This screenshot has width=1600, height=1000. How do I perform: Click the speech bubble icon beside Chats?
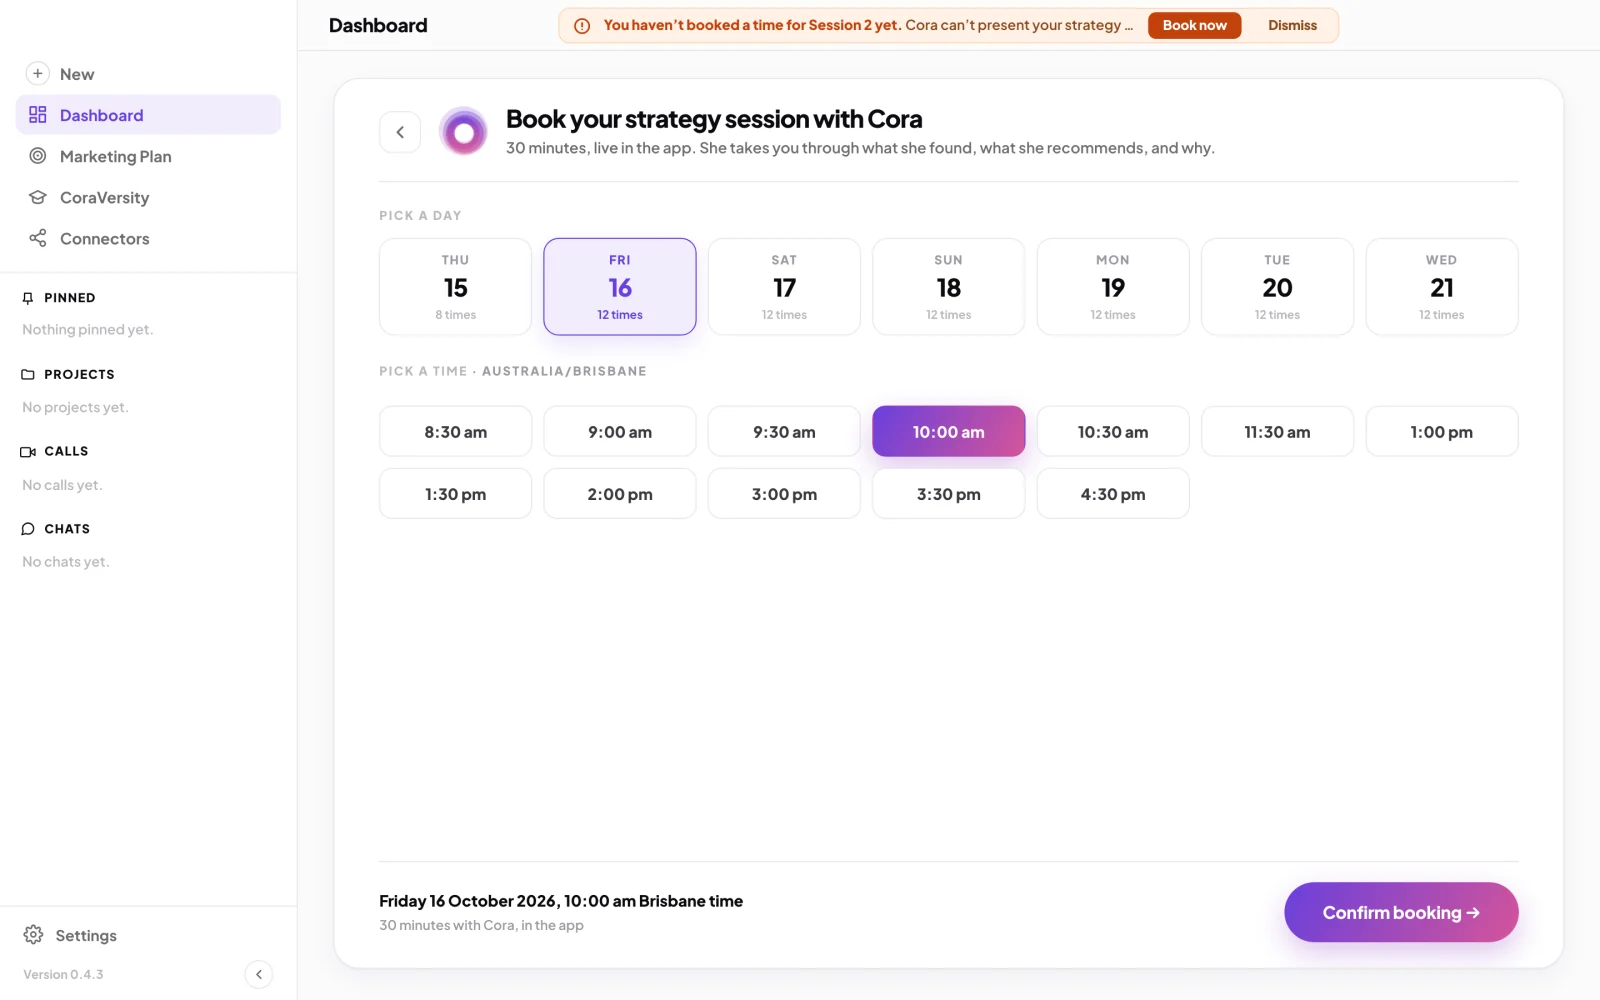(28, 529)
